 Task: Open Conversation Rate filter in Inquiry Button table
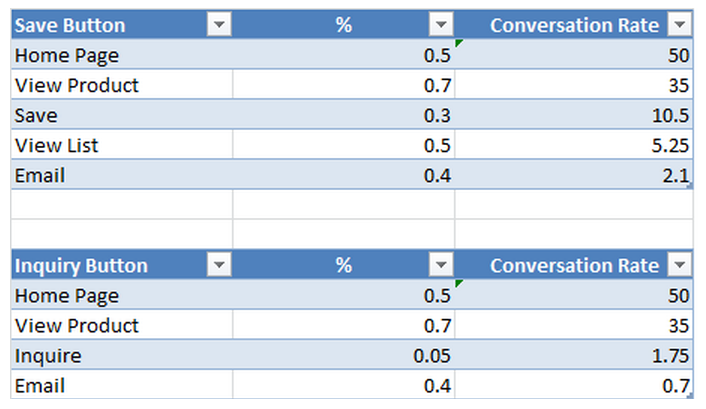(679, 264)
